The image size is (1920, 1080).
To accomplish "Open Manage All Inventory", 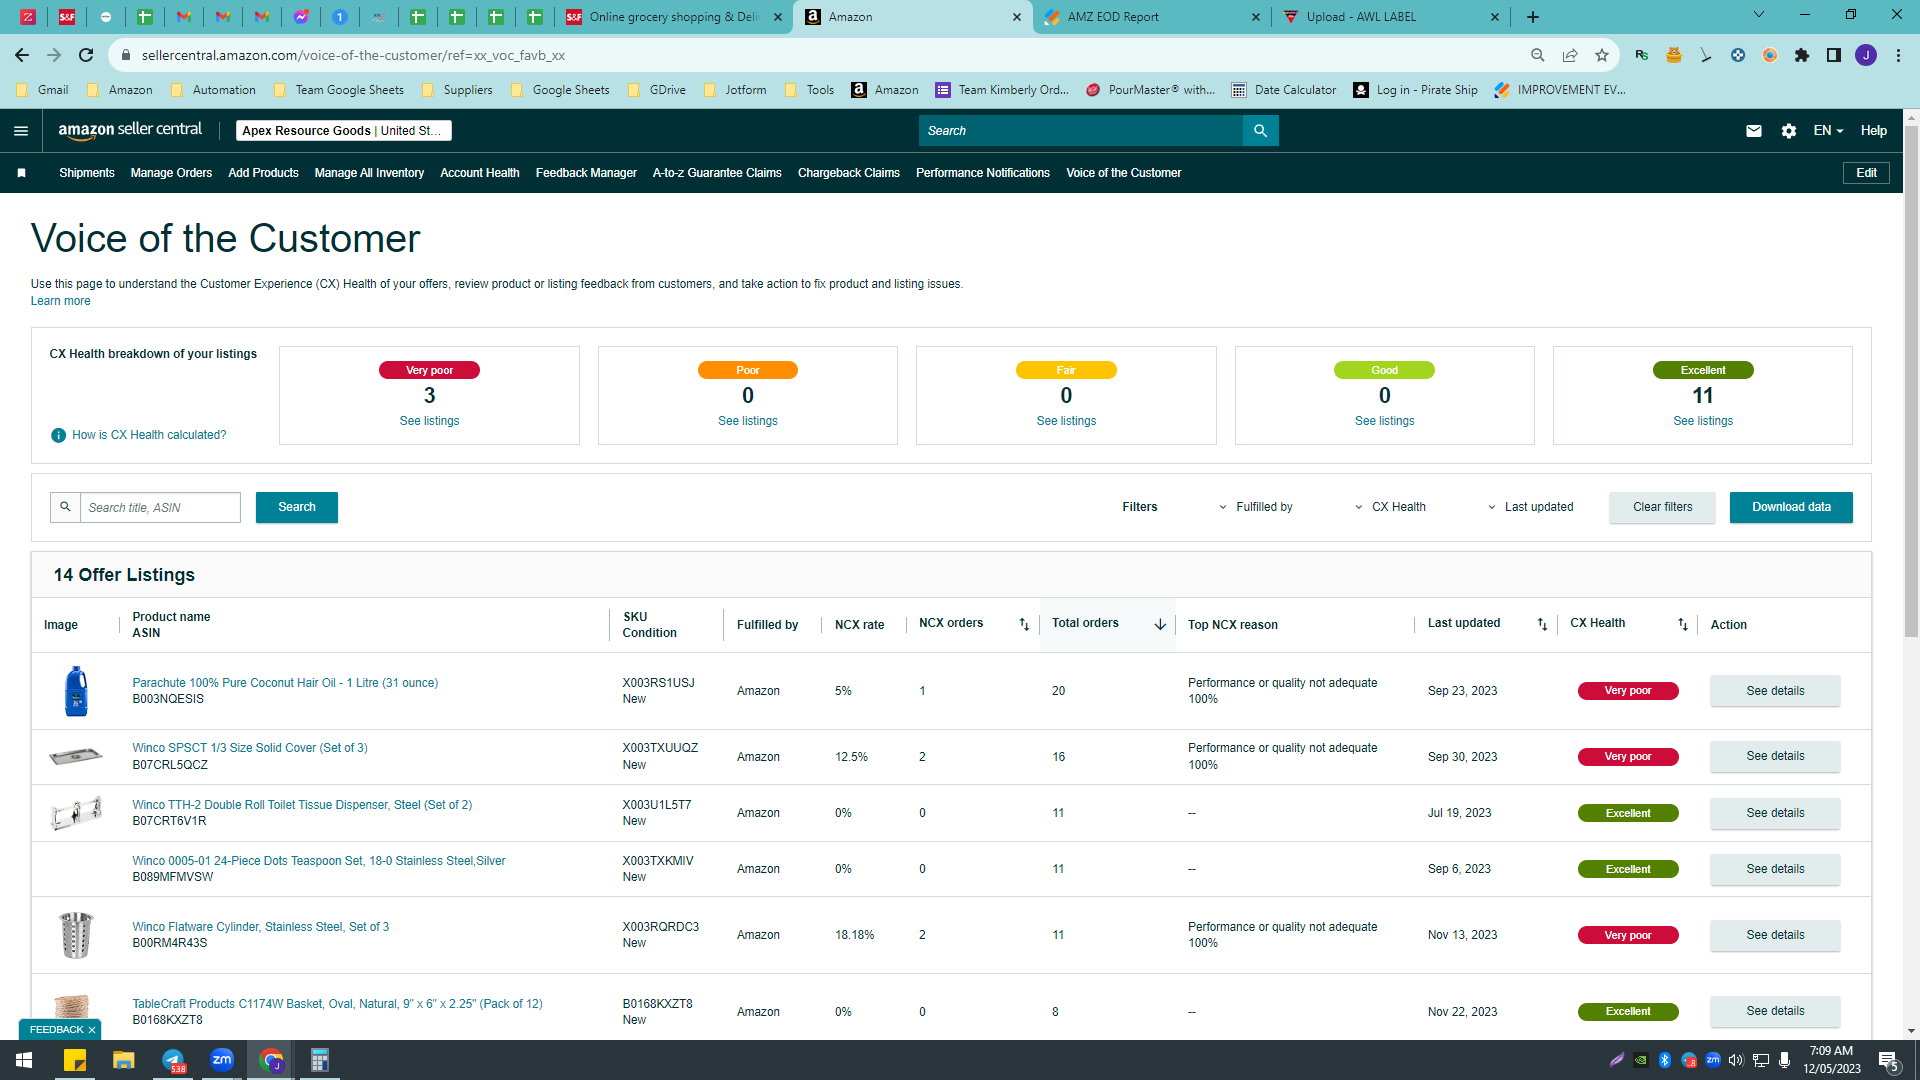I will 369,173.
